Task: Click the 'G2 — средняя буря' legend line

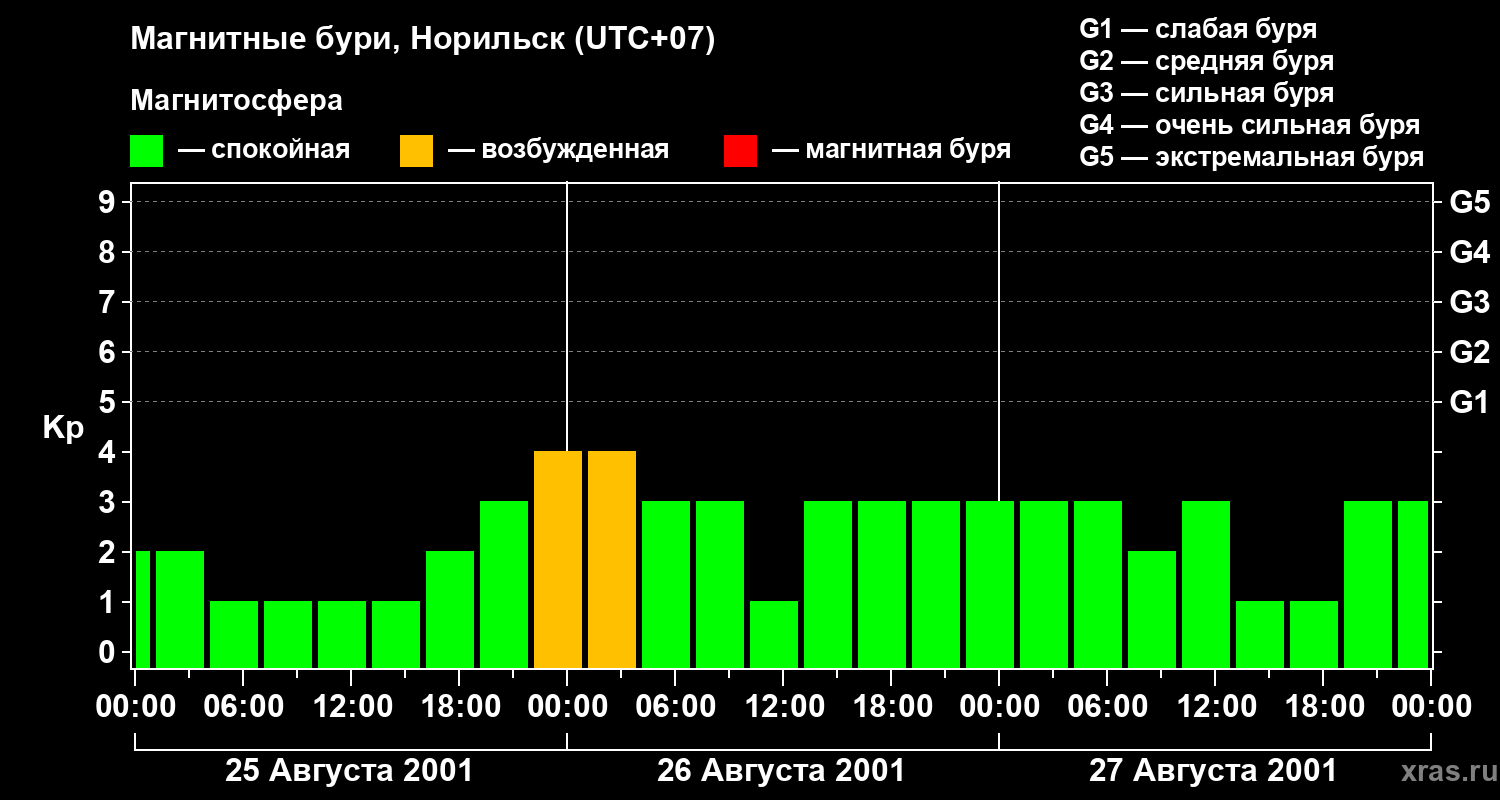Action: pyautogui.click(x=1206, y=61)
